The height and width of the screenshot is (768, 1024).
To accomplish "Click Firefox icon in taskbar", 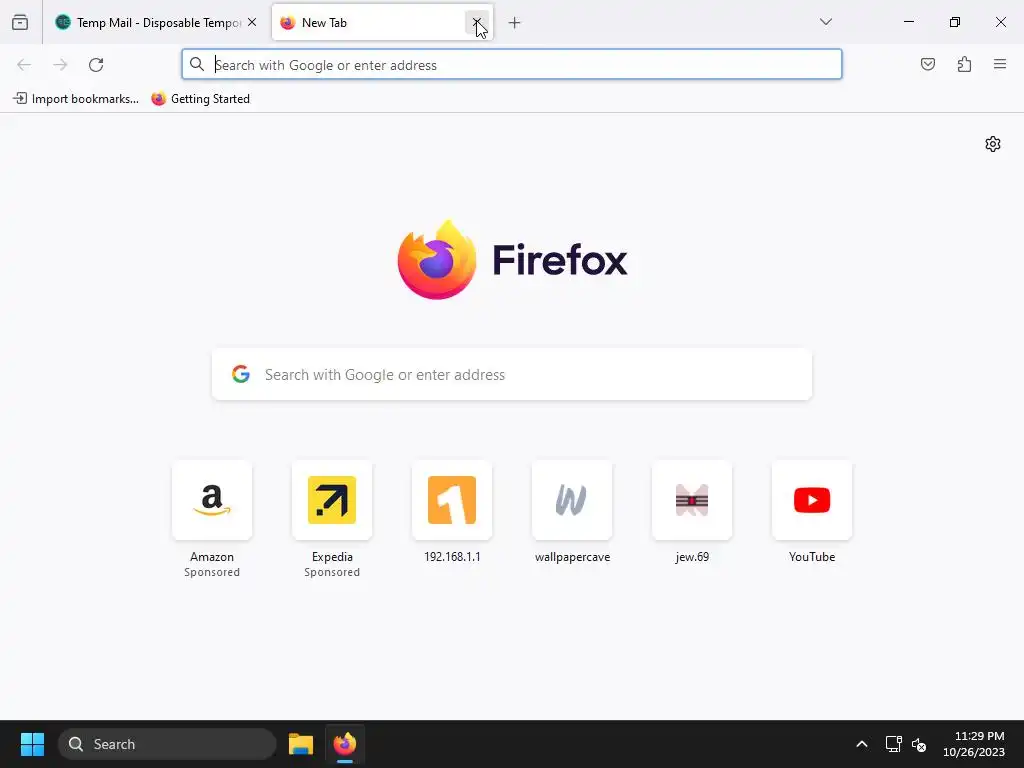I will click(345, 744).
